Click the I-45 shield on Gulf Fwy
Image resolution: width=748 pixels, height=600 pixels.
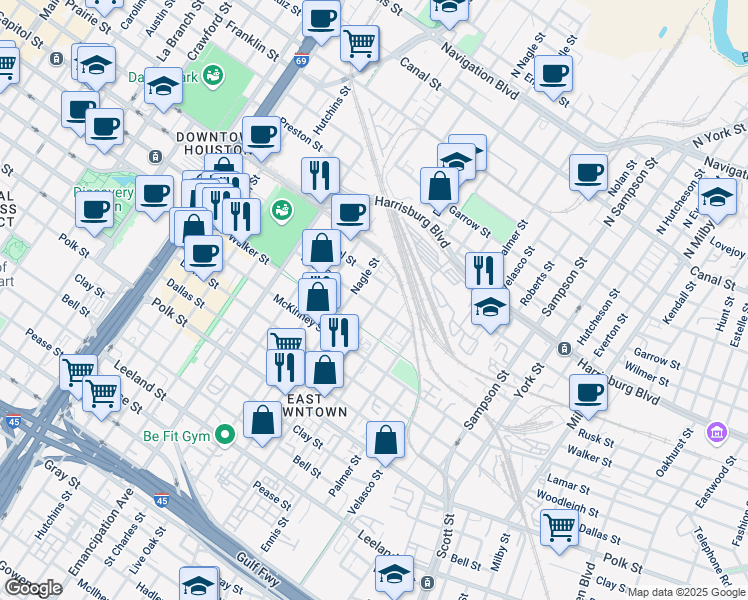162,500
